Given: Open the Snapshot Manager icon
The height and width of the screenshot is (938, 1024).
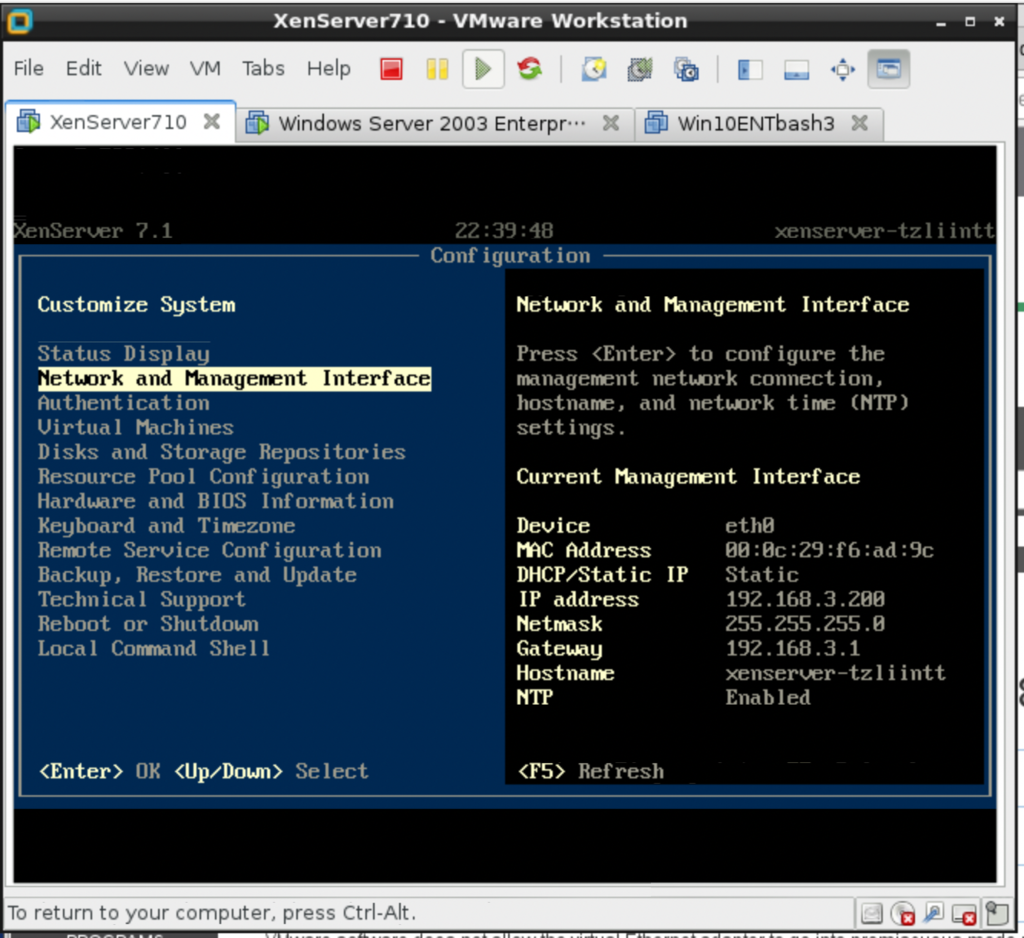Looking at the screenshot, I should 686,69.
